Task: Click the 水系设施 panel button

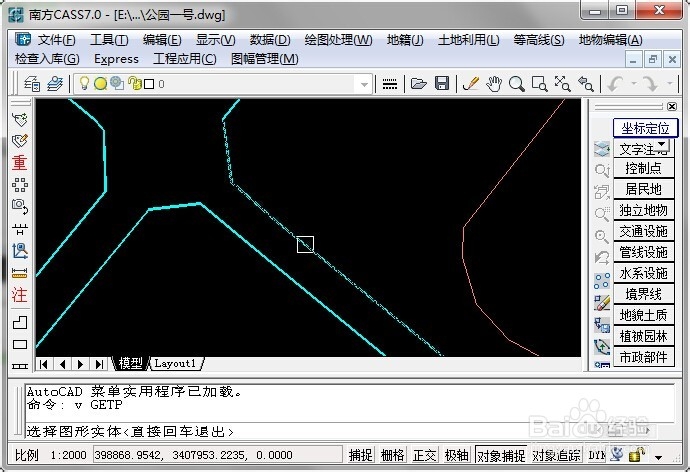Action: pyautogui.click(x=643, y=273)
